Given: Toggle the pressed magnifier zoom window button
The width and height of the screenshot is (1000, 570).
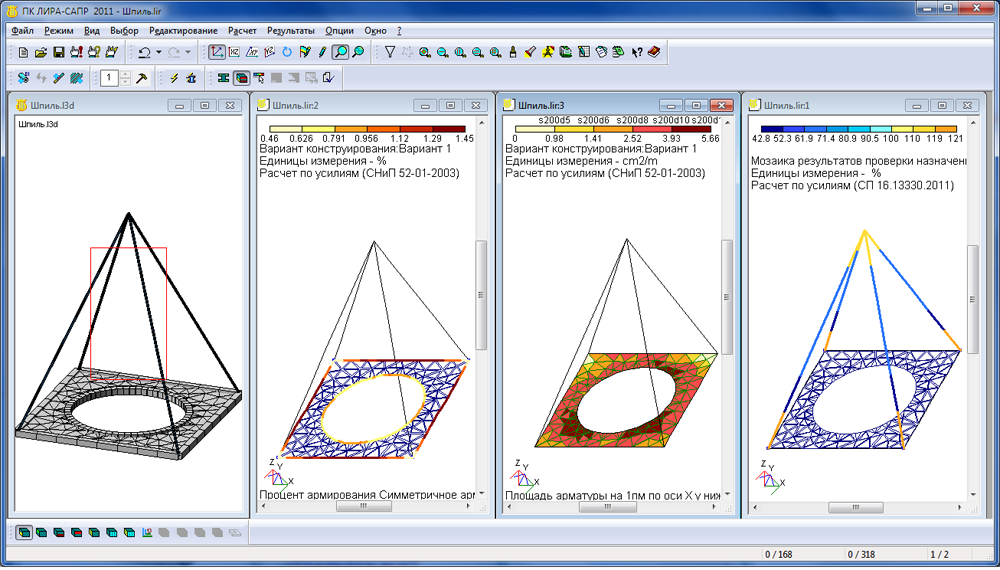Looking at the screenshot, I should click(x=340, y=52).
